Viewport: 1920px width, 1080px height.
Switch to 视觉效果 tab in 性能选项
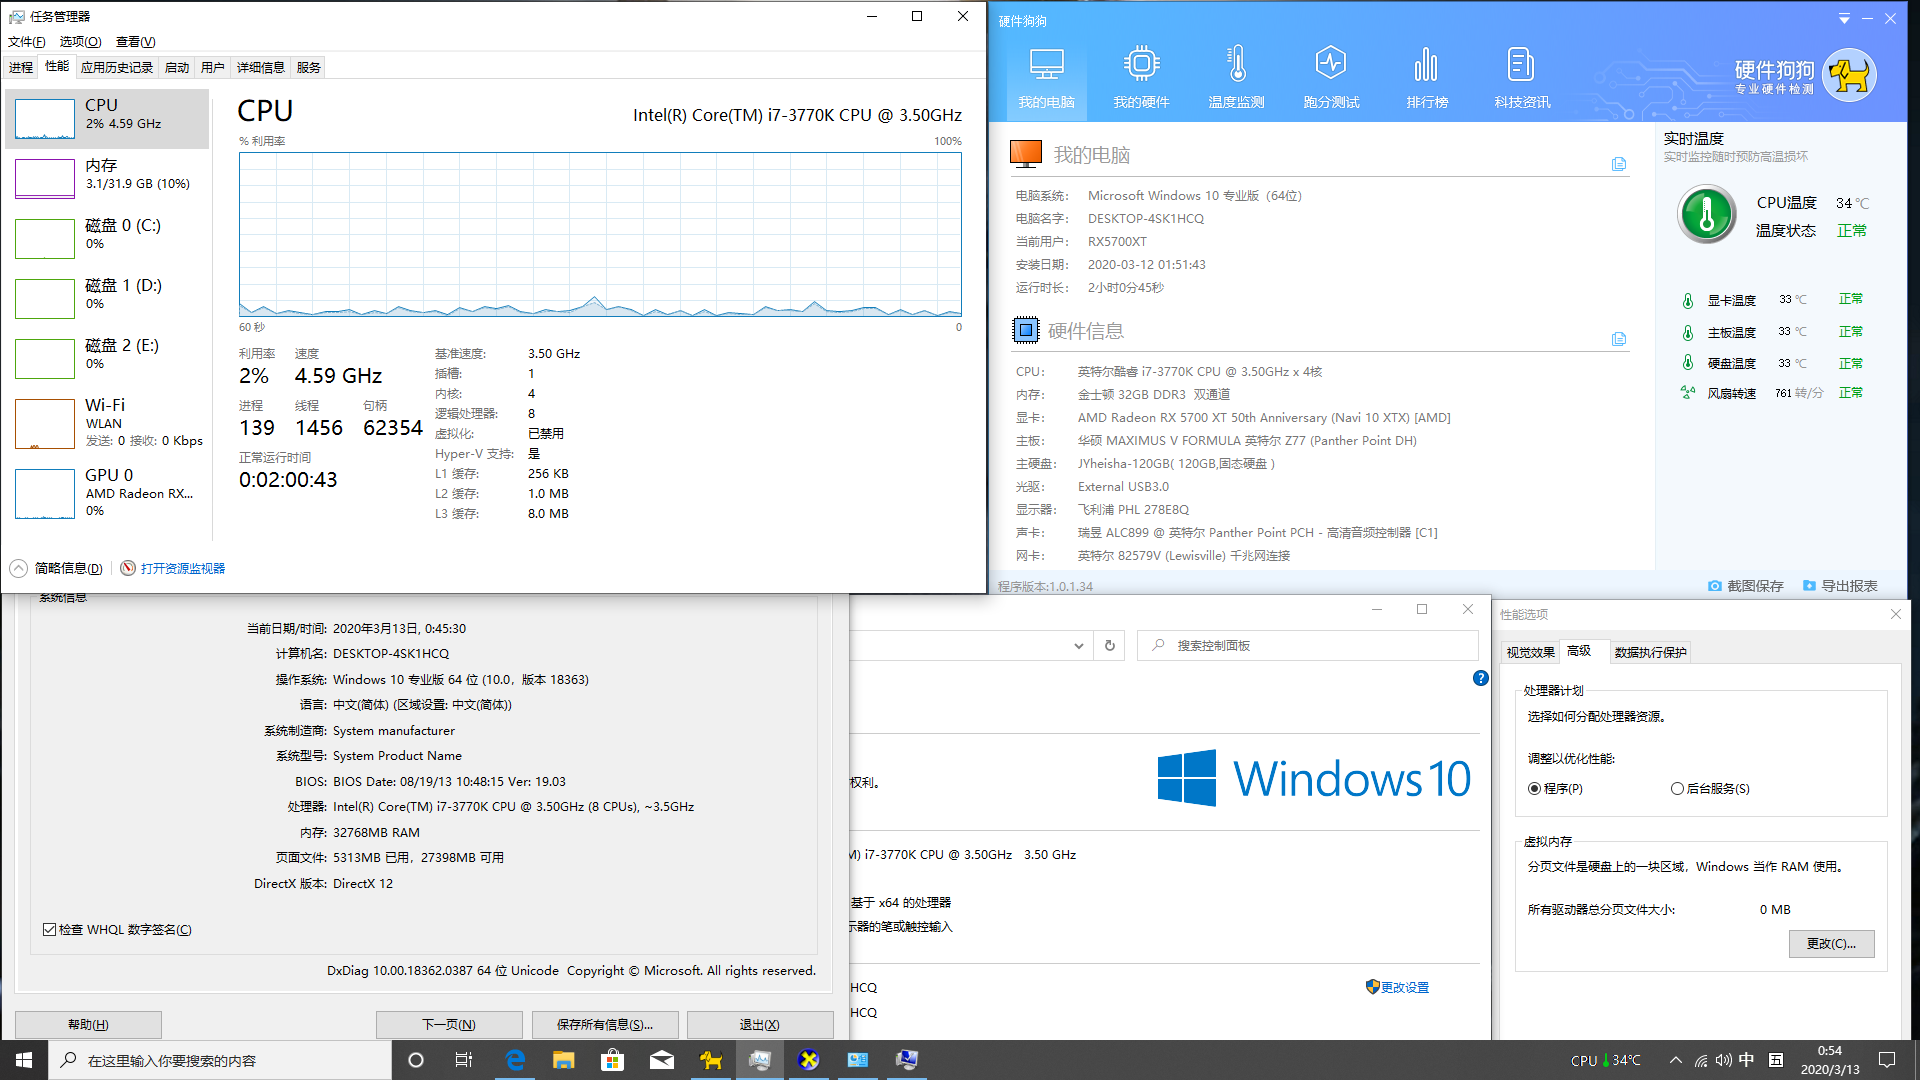pos(1530,653)
